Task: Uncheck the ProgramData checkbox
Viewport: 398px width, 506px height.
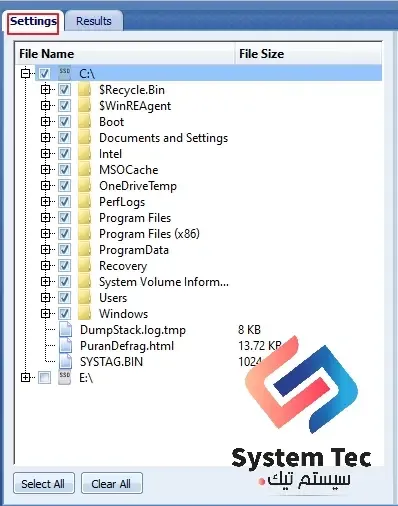Action: pyautogui.click(x=64, y=249)
